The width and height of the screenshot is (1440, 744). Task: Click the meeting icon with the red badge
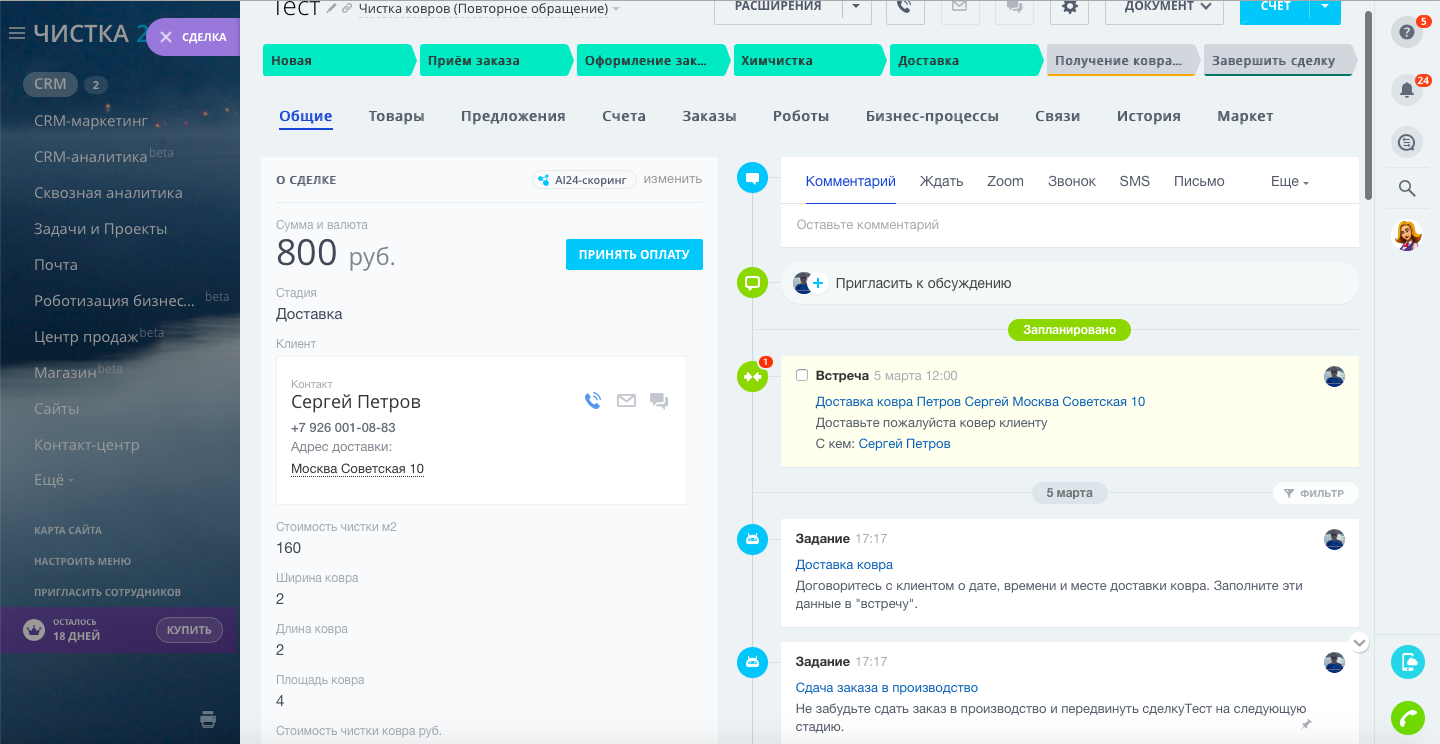(x=752, y=376)
